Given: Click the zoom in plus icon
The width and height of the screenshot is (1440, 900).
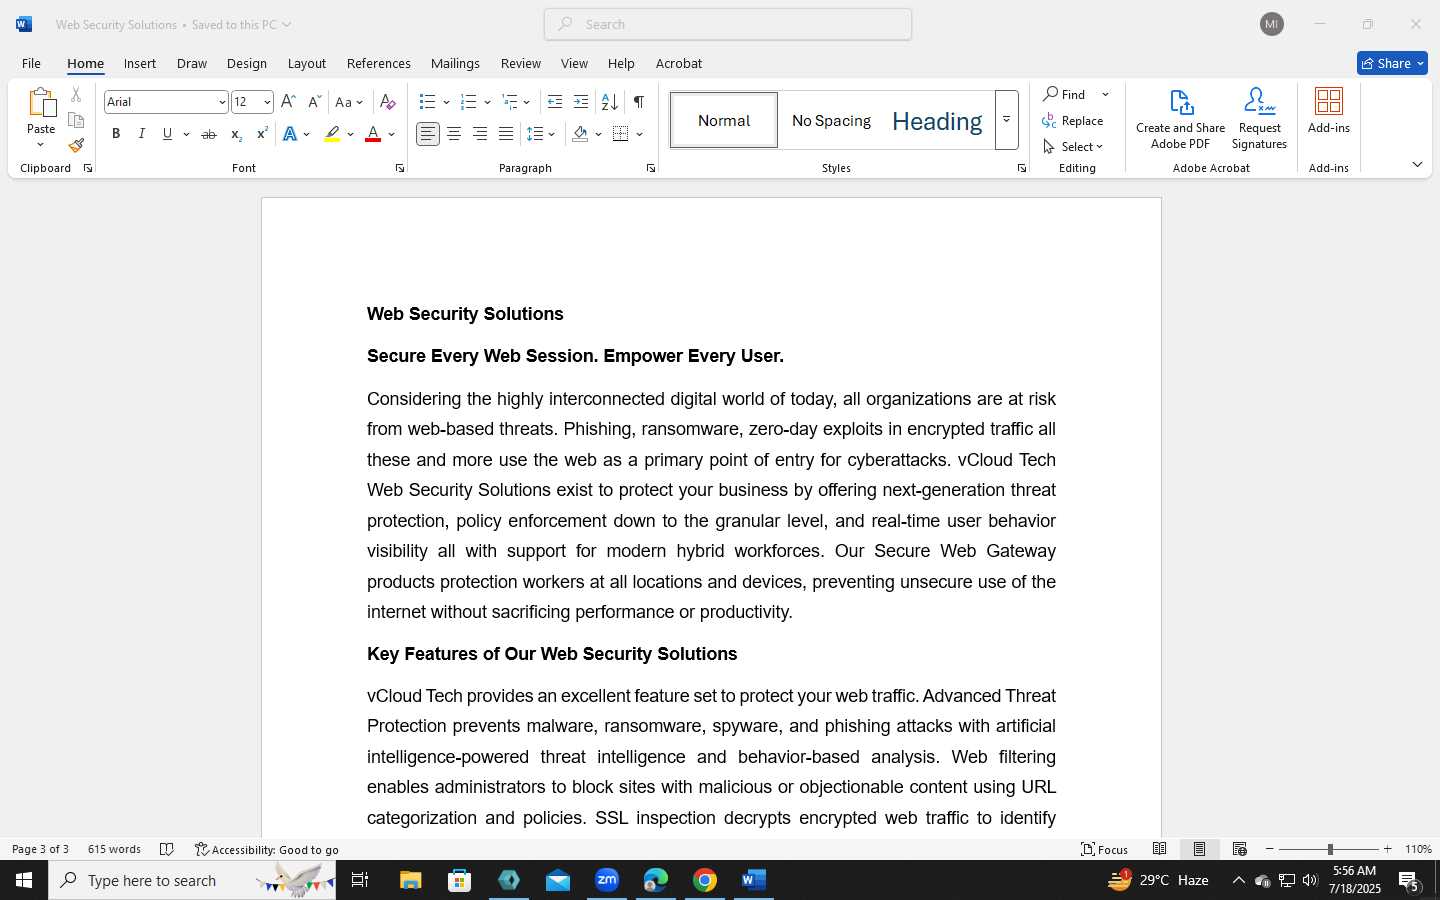Looking at the screenshot, I should [1387, 849].
